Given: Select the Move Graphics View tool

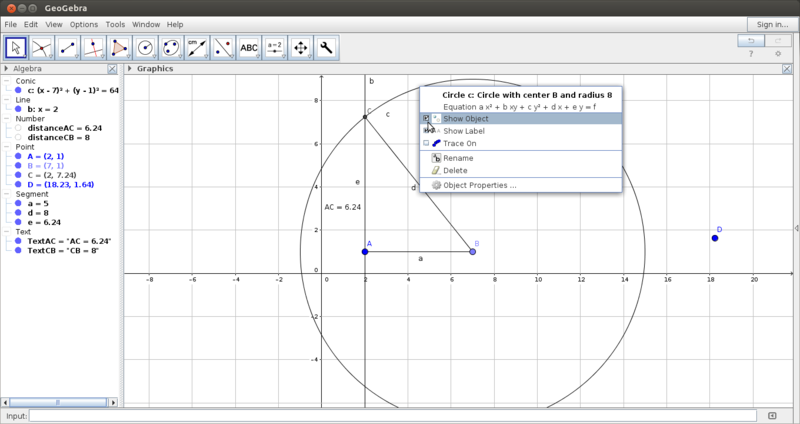Looking at the screenshot, I should click(301, 48).
